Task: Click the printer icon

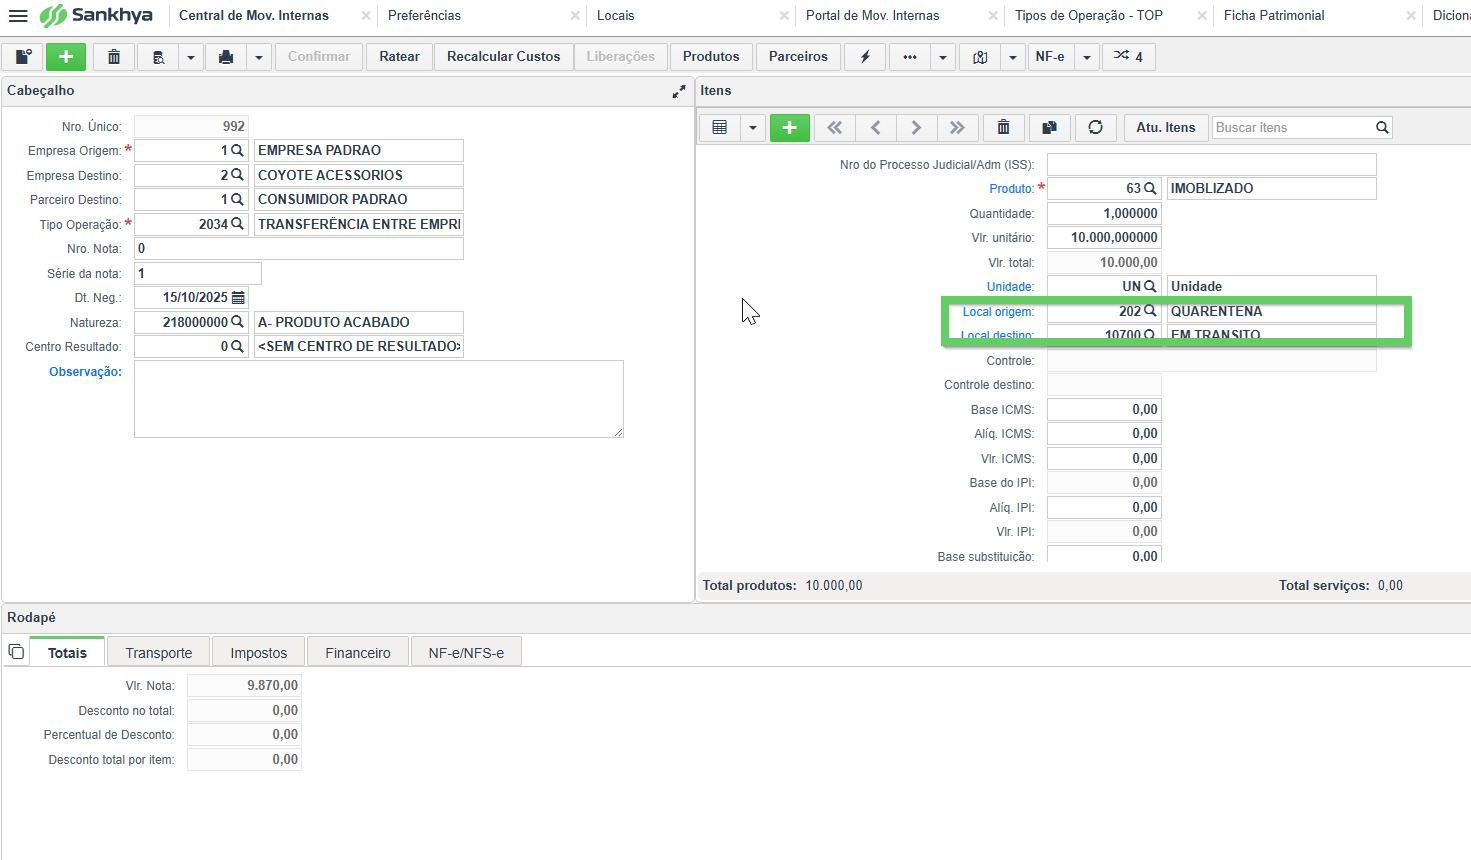Action: [226, 57]
